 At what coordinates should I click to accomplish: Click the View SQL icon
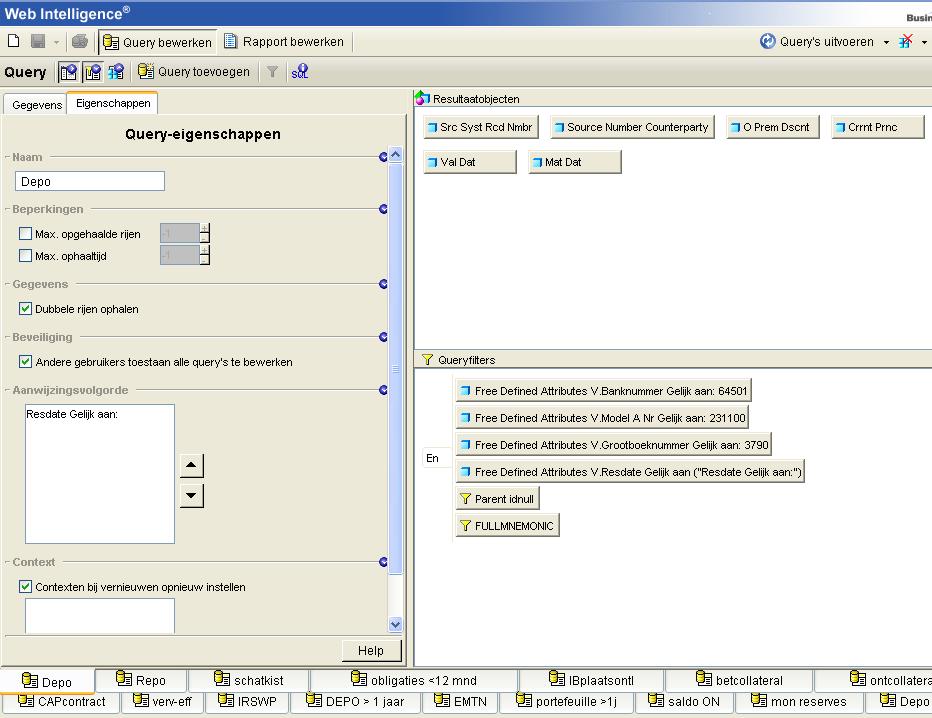(299, 72)
